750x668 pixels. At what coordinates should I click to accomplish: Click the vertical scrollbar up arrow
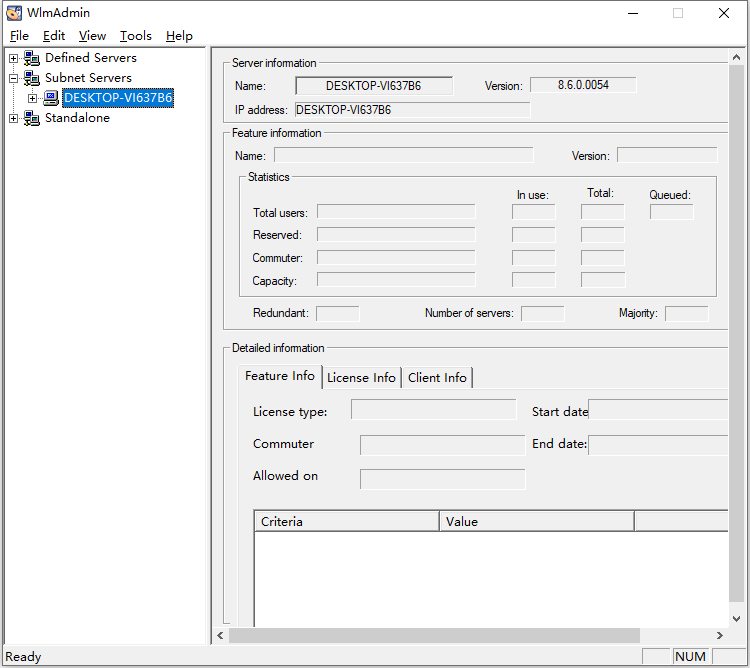tap(737, 57)
